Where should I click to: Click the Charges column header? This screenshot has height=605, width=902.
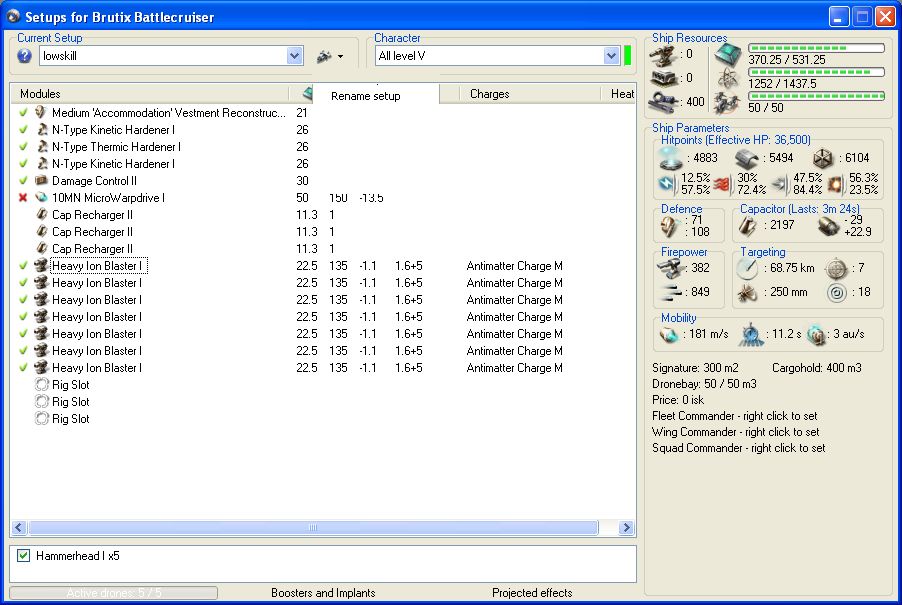[489, 94]
